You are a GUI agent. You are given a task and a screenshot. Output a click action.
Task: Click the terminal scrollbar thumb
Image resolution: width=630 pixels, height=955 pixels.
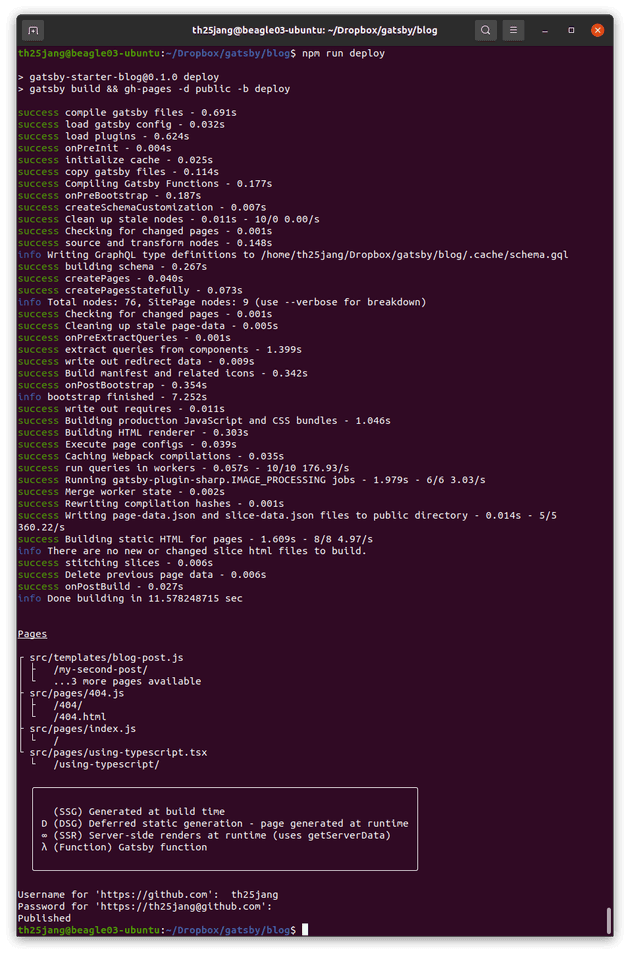coord(609,920)
